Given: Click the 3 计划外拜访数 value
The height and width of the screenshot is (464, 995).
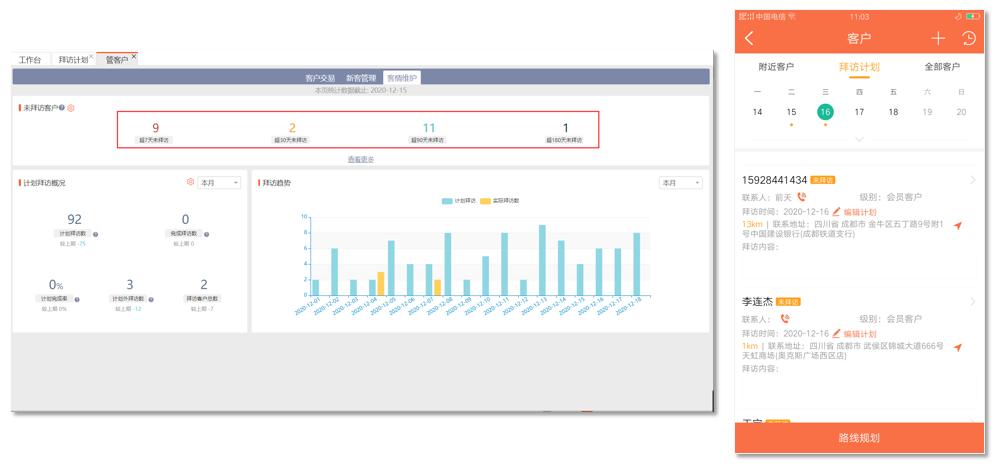Looking at the screenshot, I should point(129,285).
